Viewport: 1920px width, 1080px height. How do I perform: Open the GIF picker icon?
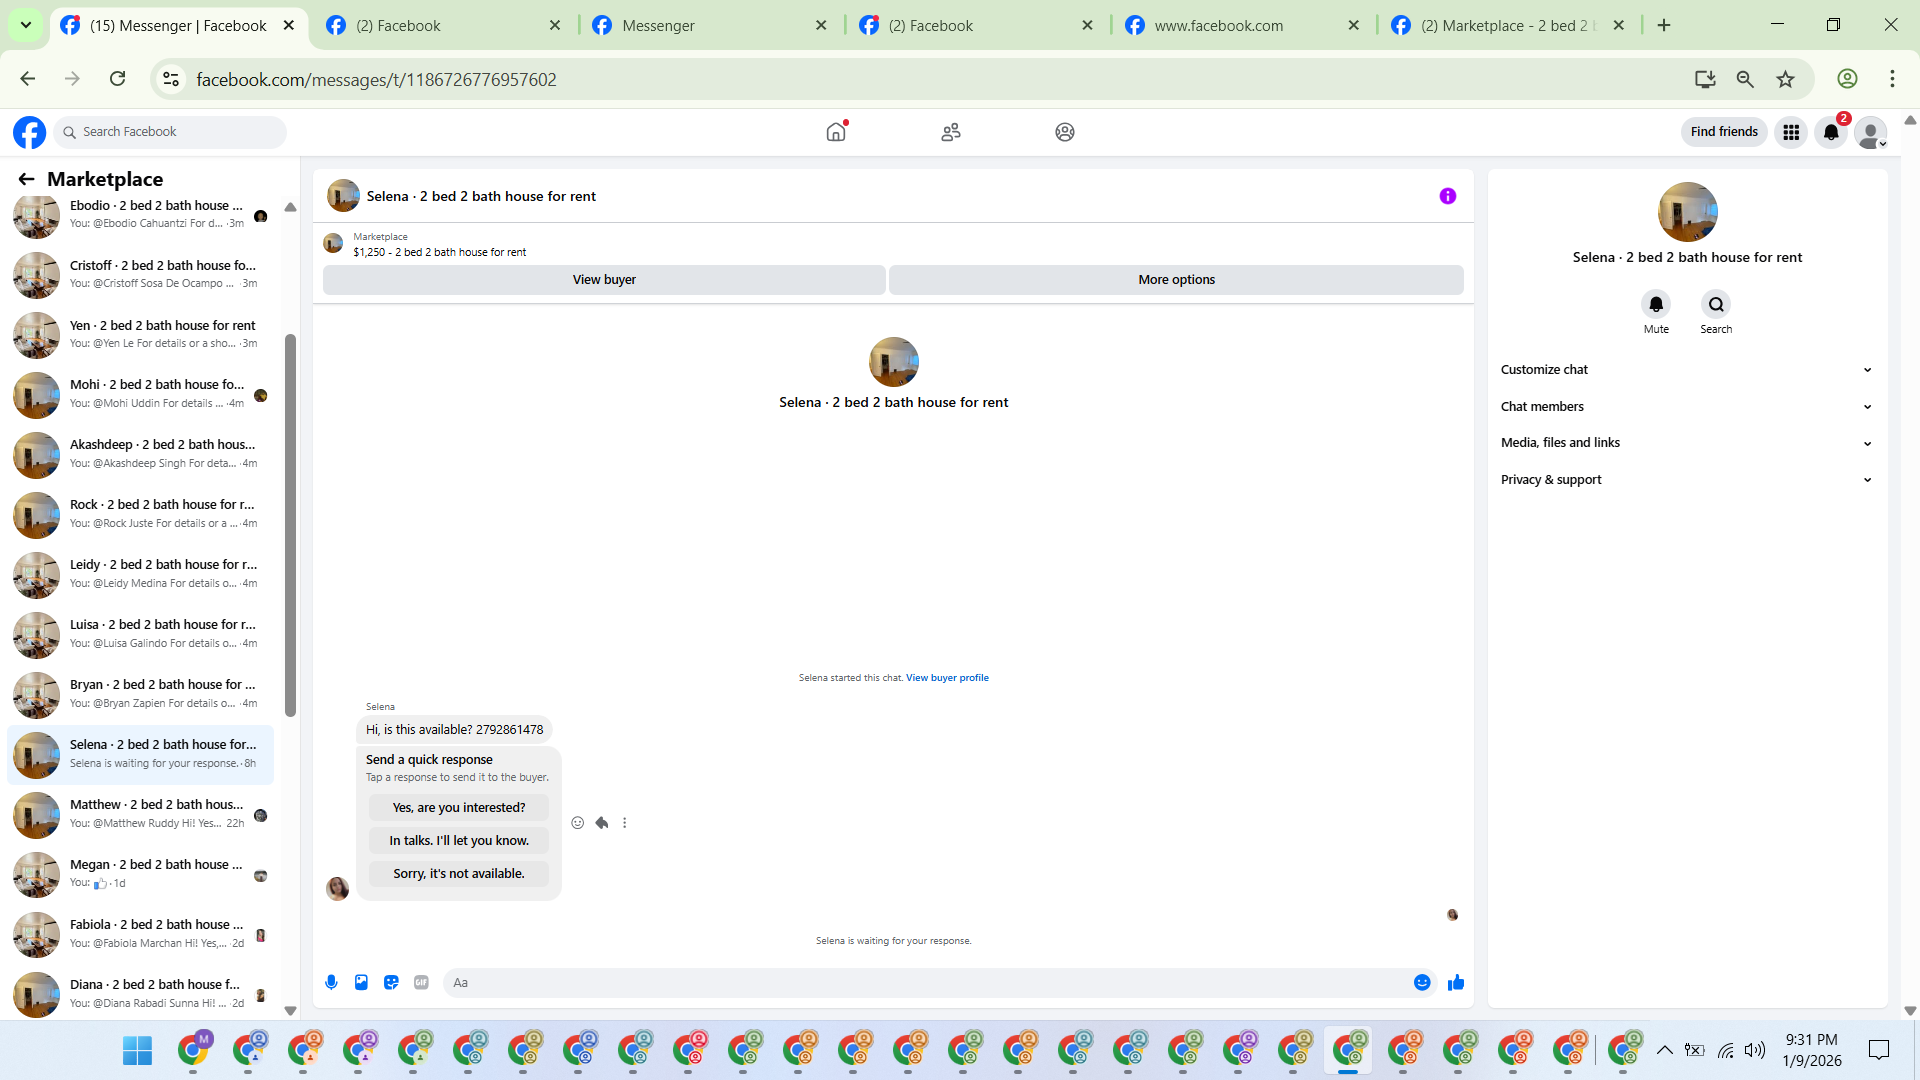point(421,983)
